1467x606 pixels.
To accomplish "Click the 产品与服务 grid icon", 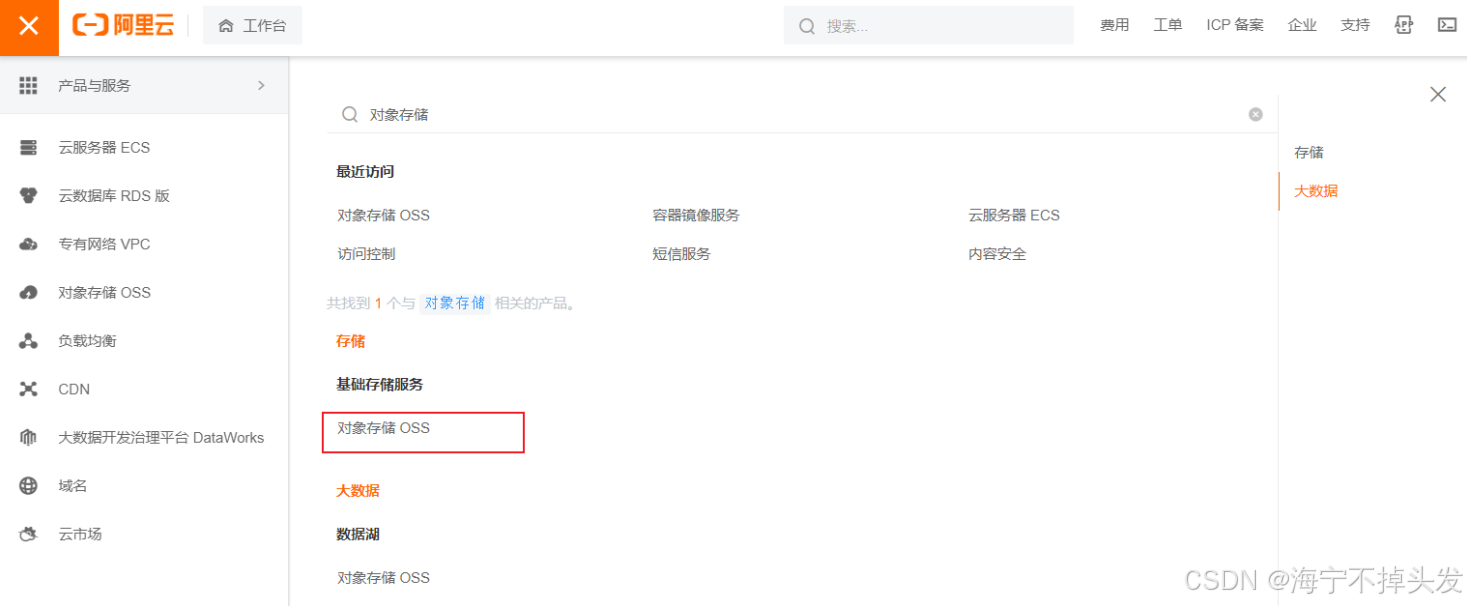I will pyautogui.click(x=29, y=86).
